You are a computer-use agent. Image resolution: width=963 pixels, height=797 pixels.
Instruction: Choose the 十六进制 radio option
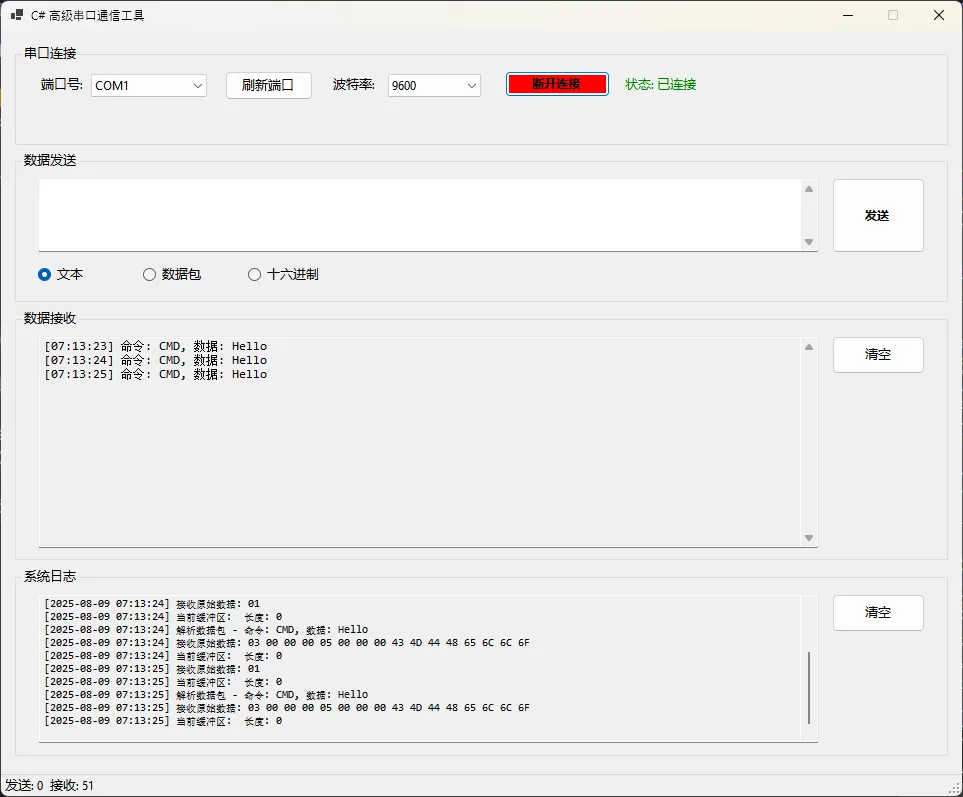[255, 274]
